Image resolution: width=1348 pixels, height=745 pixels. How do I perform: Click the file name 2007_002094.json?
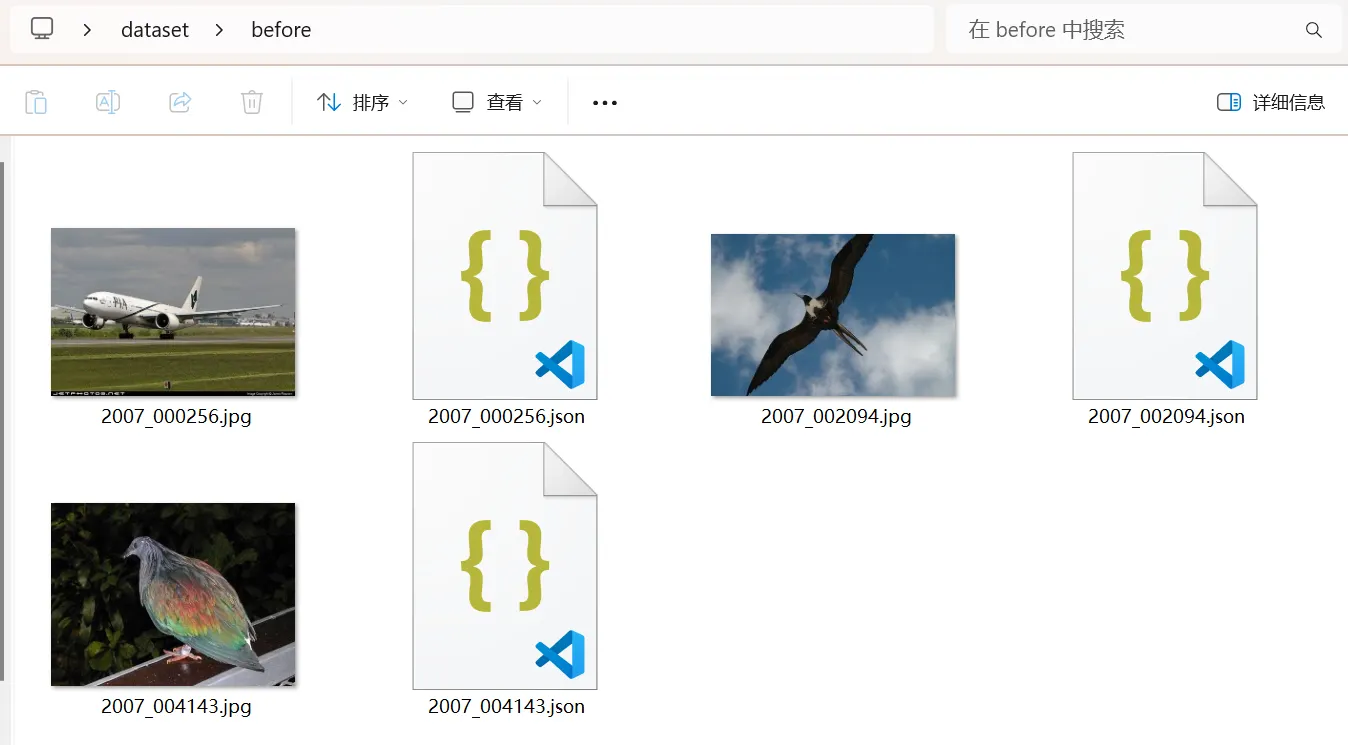[1167, 417]
